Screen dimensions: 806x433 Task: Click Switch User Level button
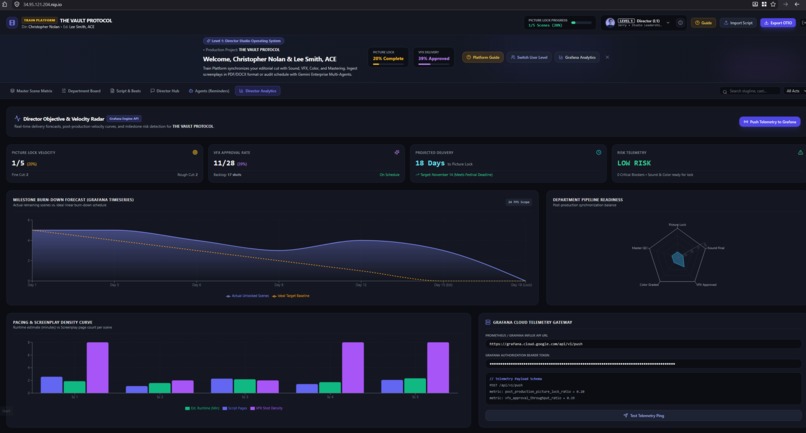[528, 57]
